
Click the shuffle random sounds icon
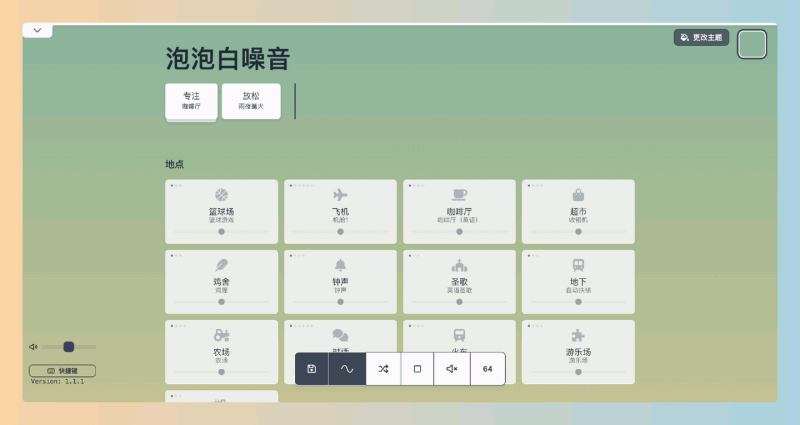pyautogui.click(x=384, y=369)
